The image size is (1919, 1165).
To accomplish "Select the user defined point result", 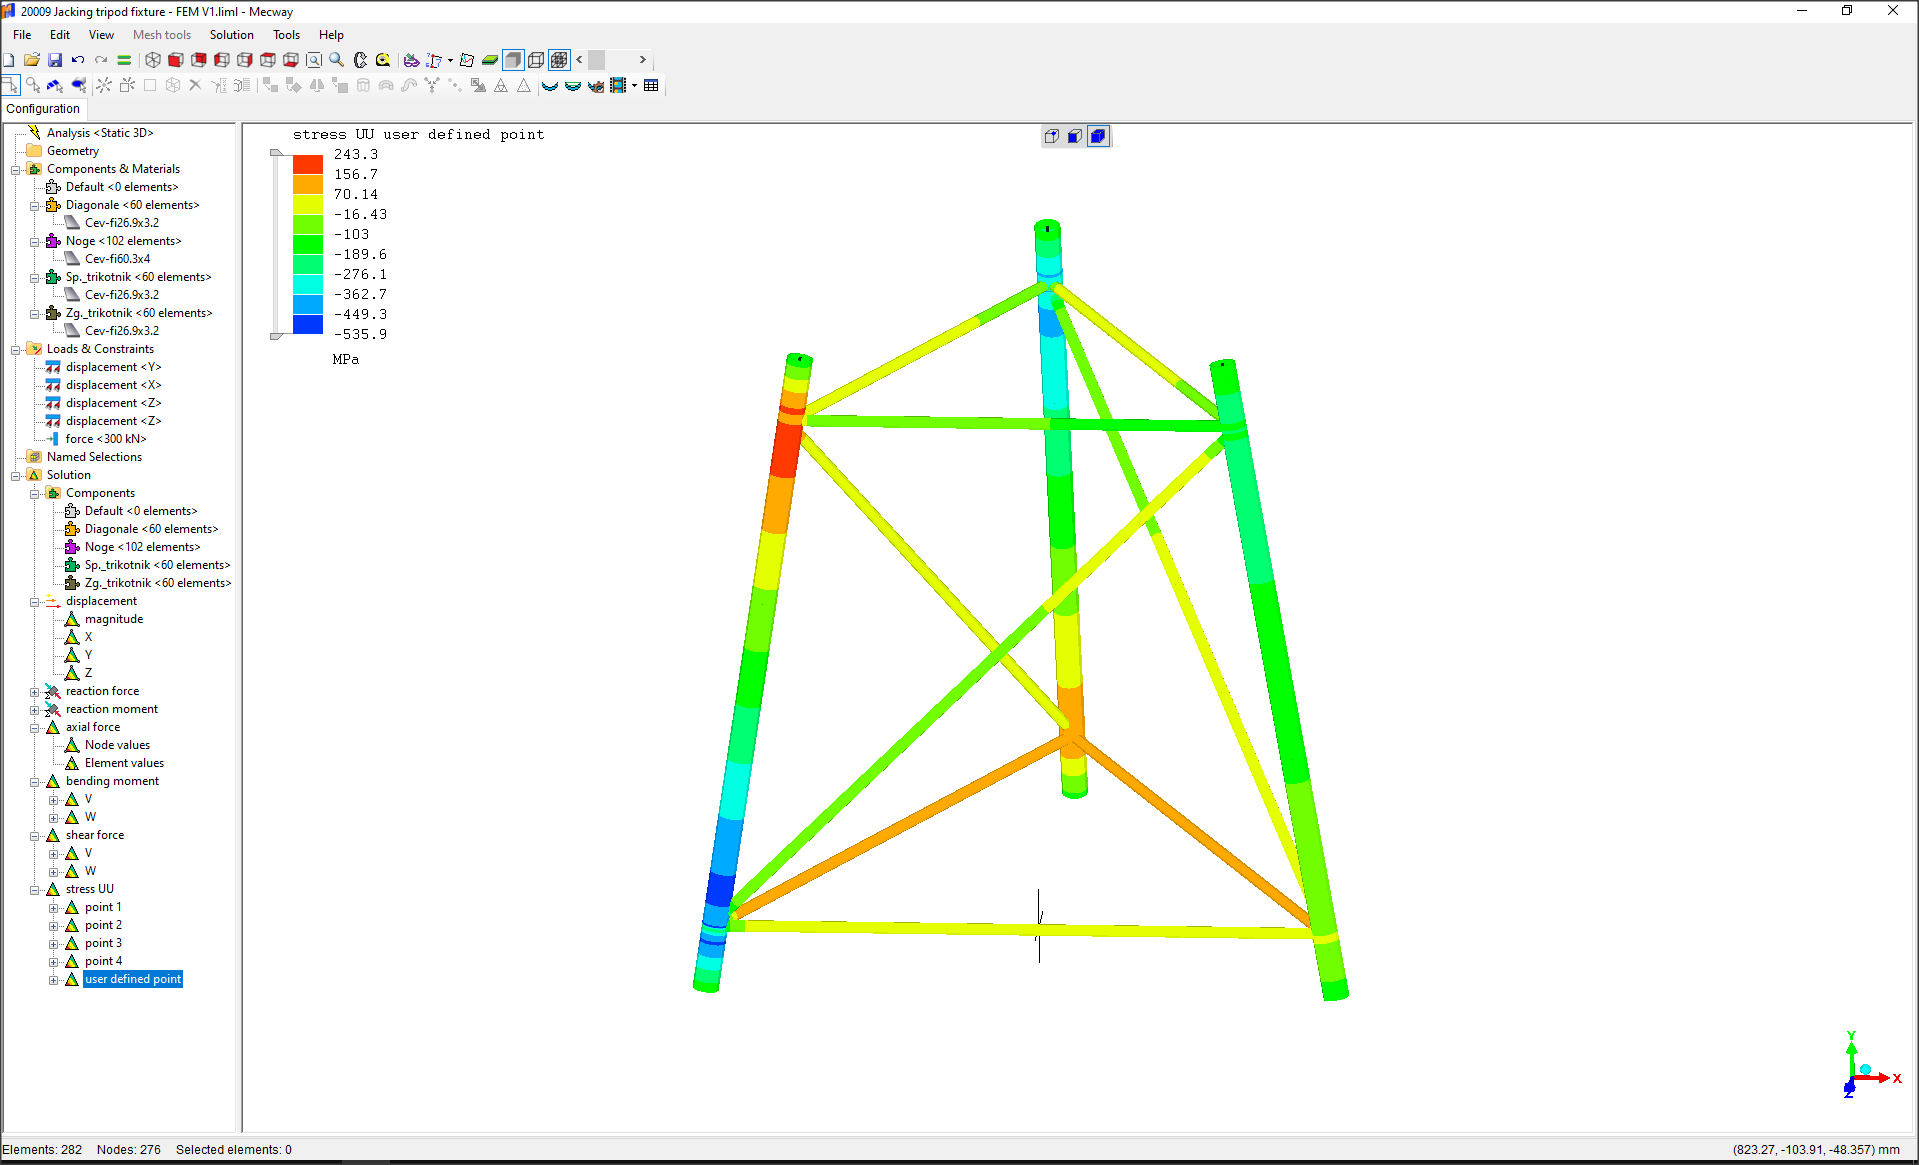I will pyautogui.click(x=133, y=979).
